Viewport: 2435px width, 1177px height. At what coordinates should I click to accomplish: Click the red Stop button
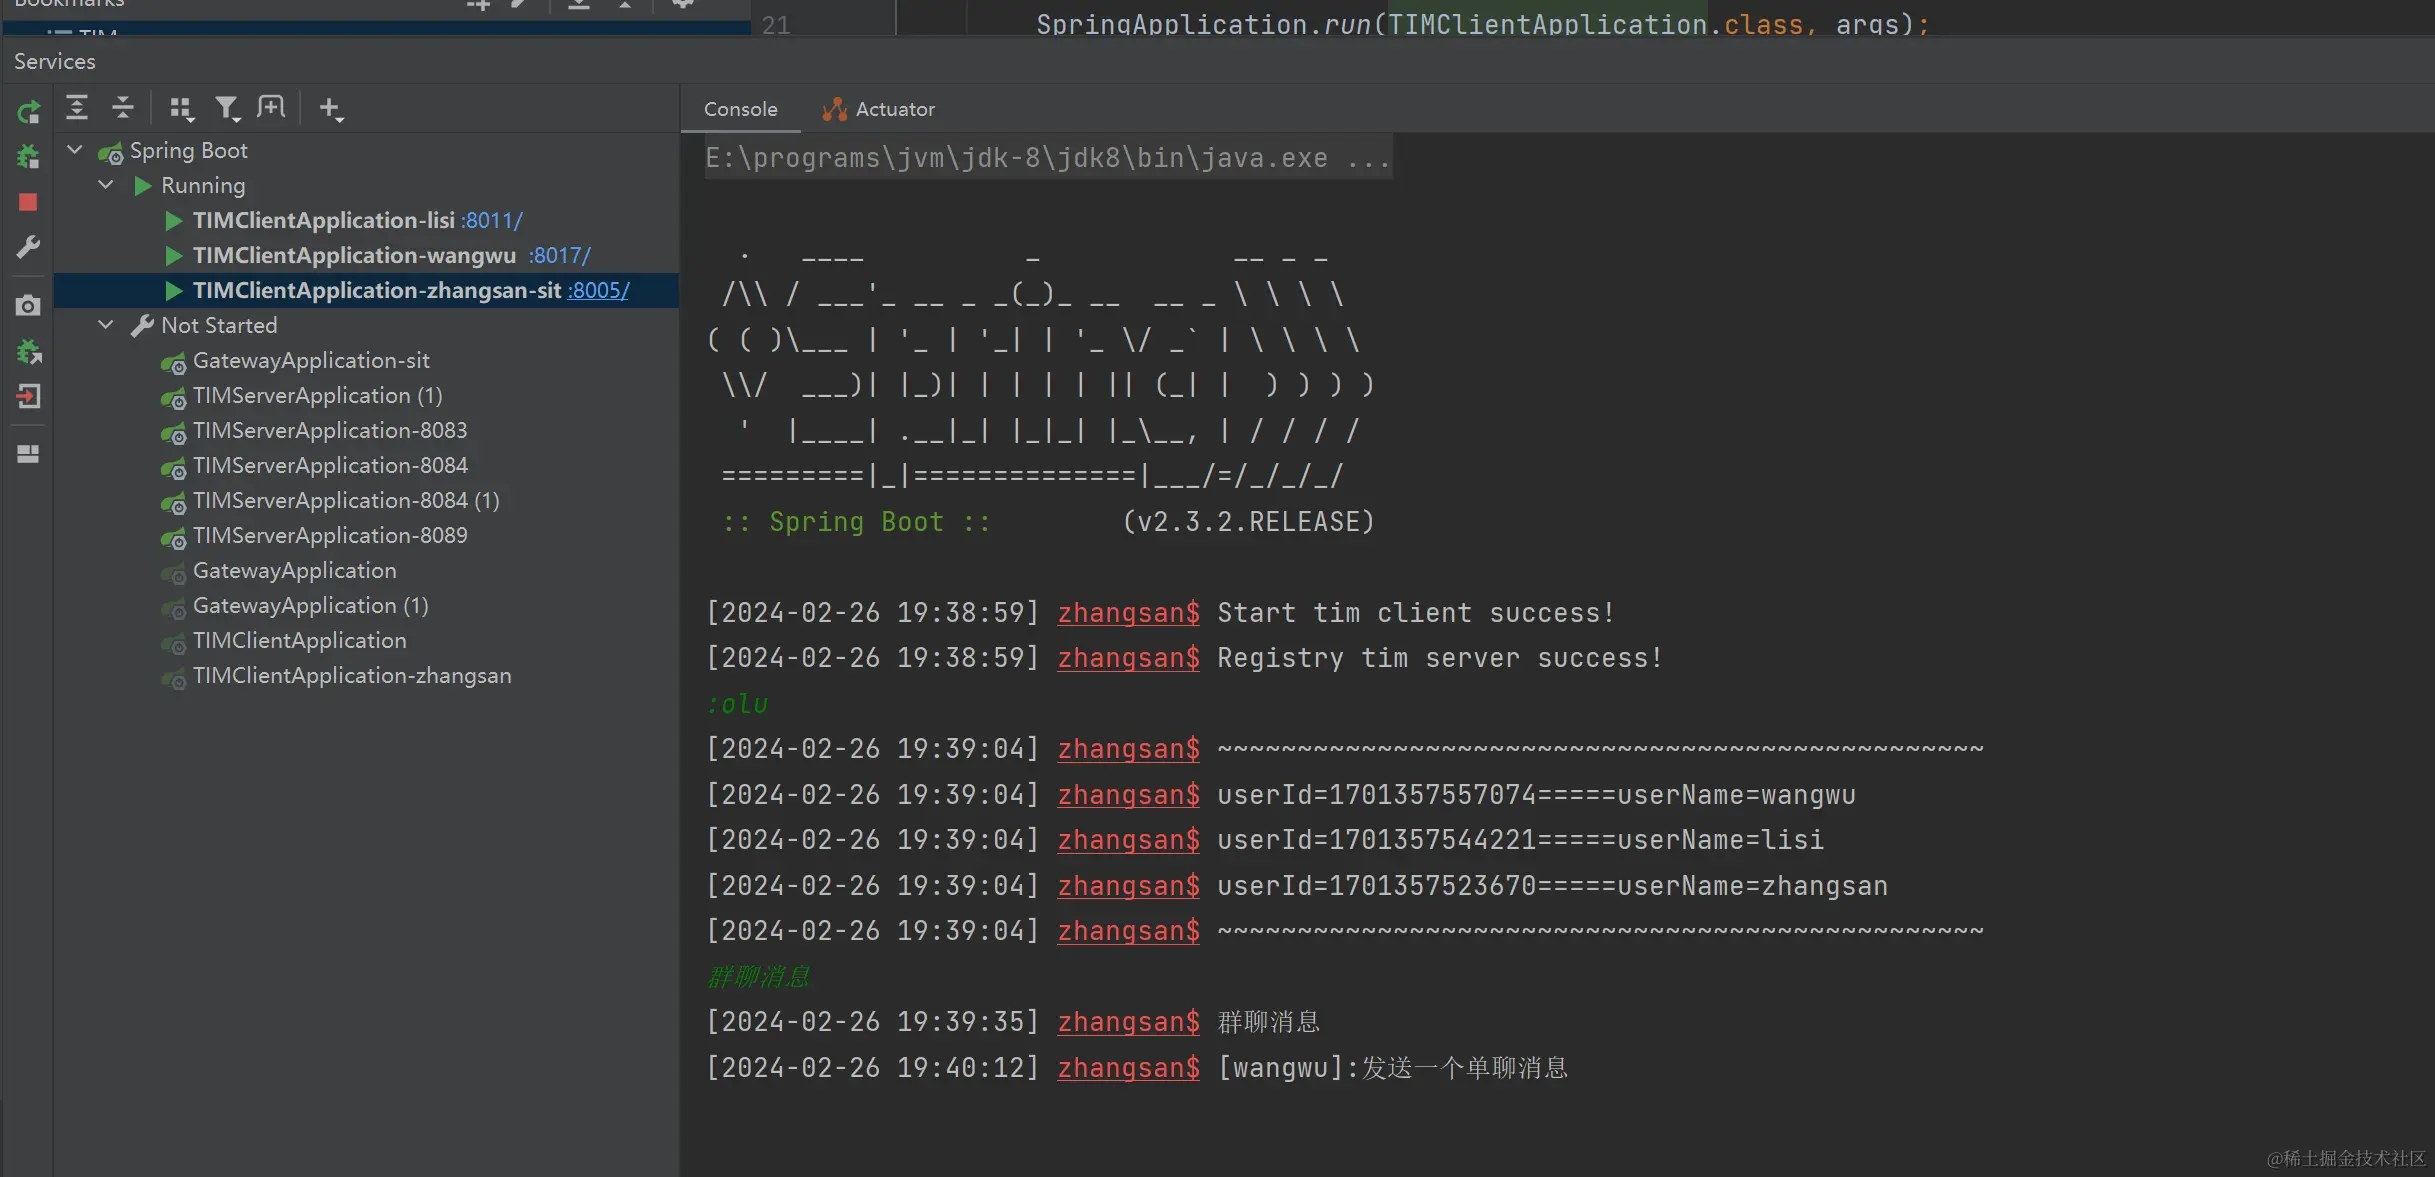pos(28,202)
